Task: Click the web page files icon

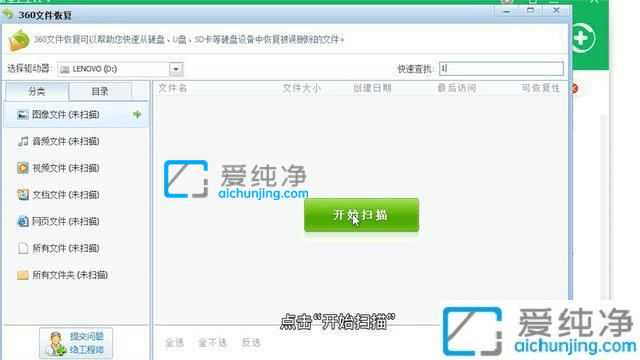Action: 22,222
